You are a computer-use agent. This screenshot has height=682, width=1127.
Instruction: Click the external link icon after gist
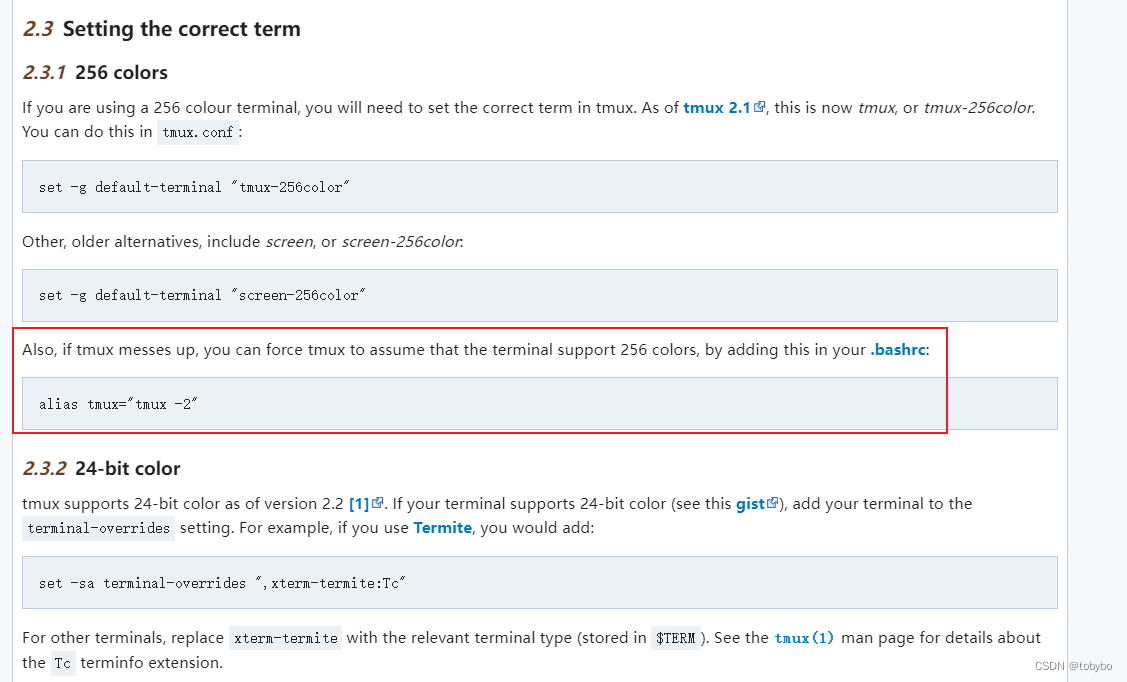(x=772, y=504)
